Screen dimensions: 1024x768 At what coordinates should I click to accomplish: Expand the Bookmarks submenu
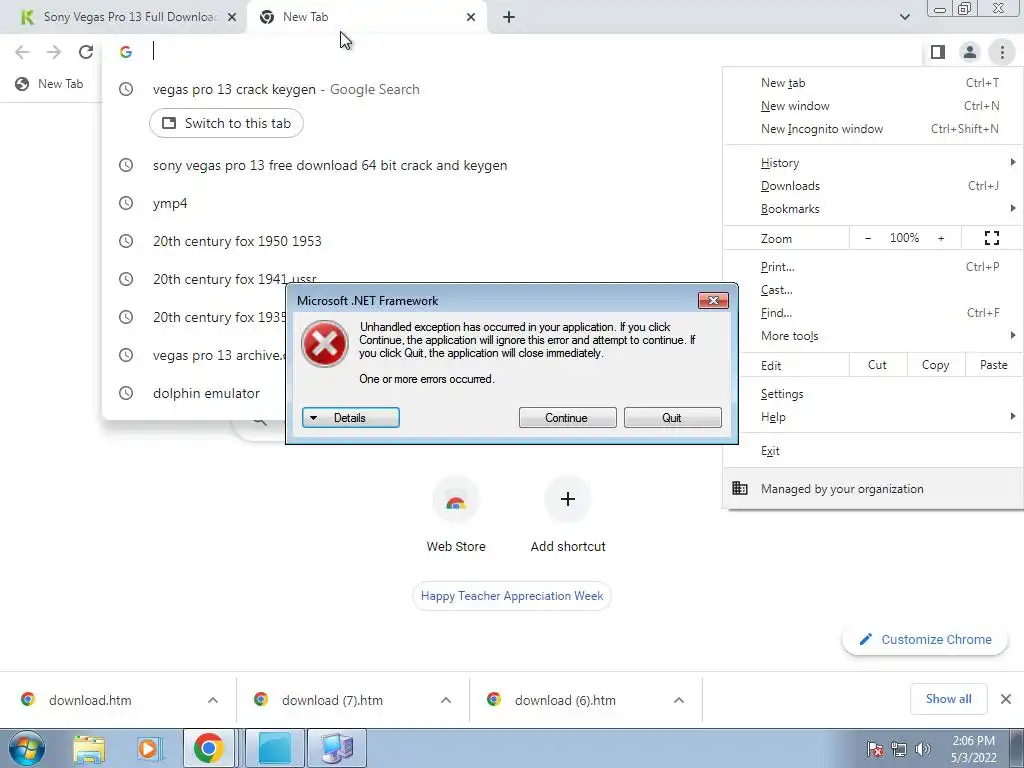point(873,209)
